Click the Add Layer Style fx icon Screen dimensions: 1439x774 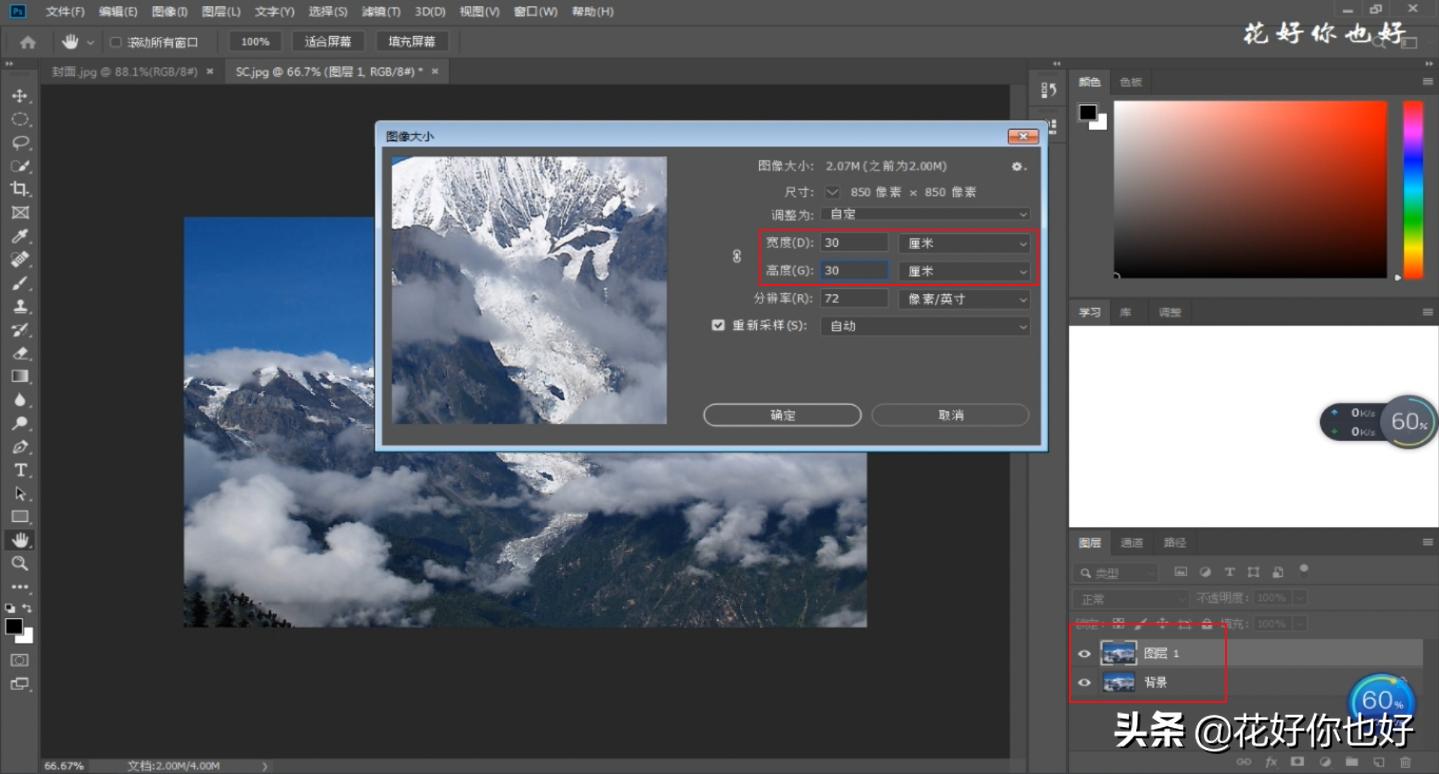(x=1272, y=762)
